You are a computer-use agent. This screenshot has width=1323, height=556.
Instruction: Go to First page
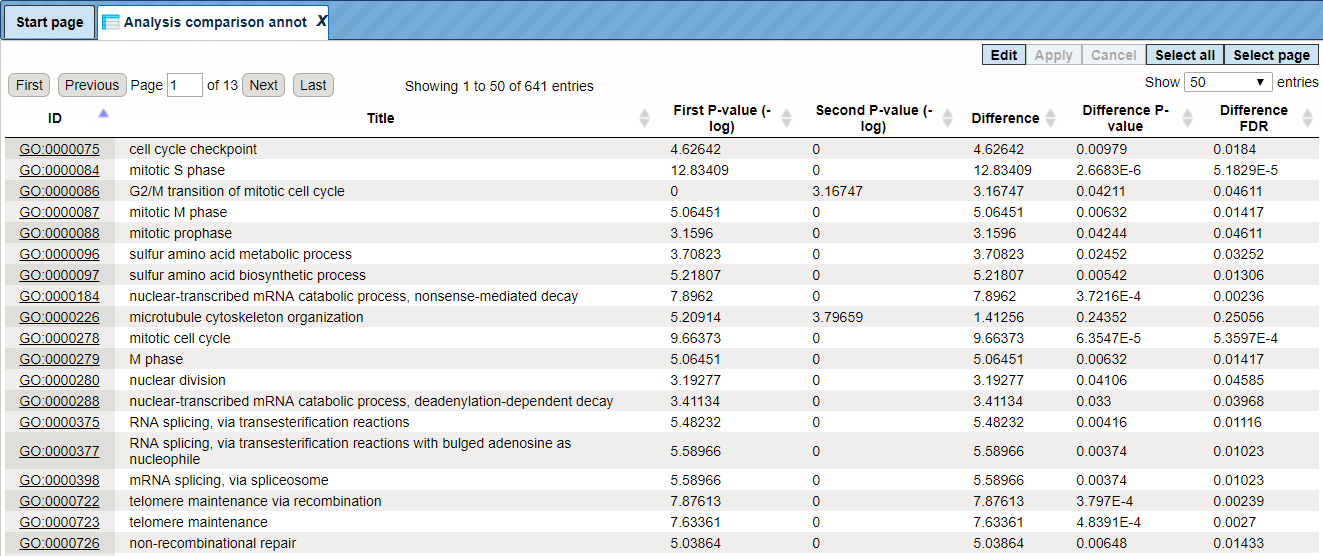click(x=29, y=85)
